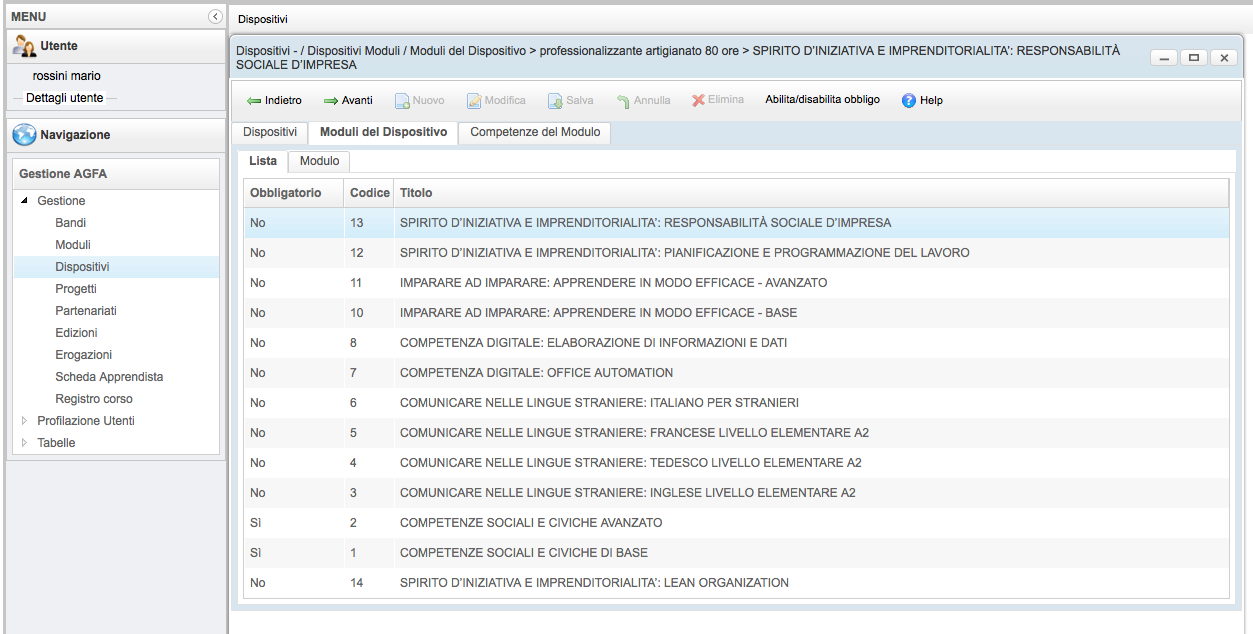Click the Annulla undo icon

(623, 101)
